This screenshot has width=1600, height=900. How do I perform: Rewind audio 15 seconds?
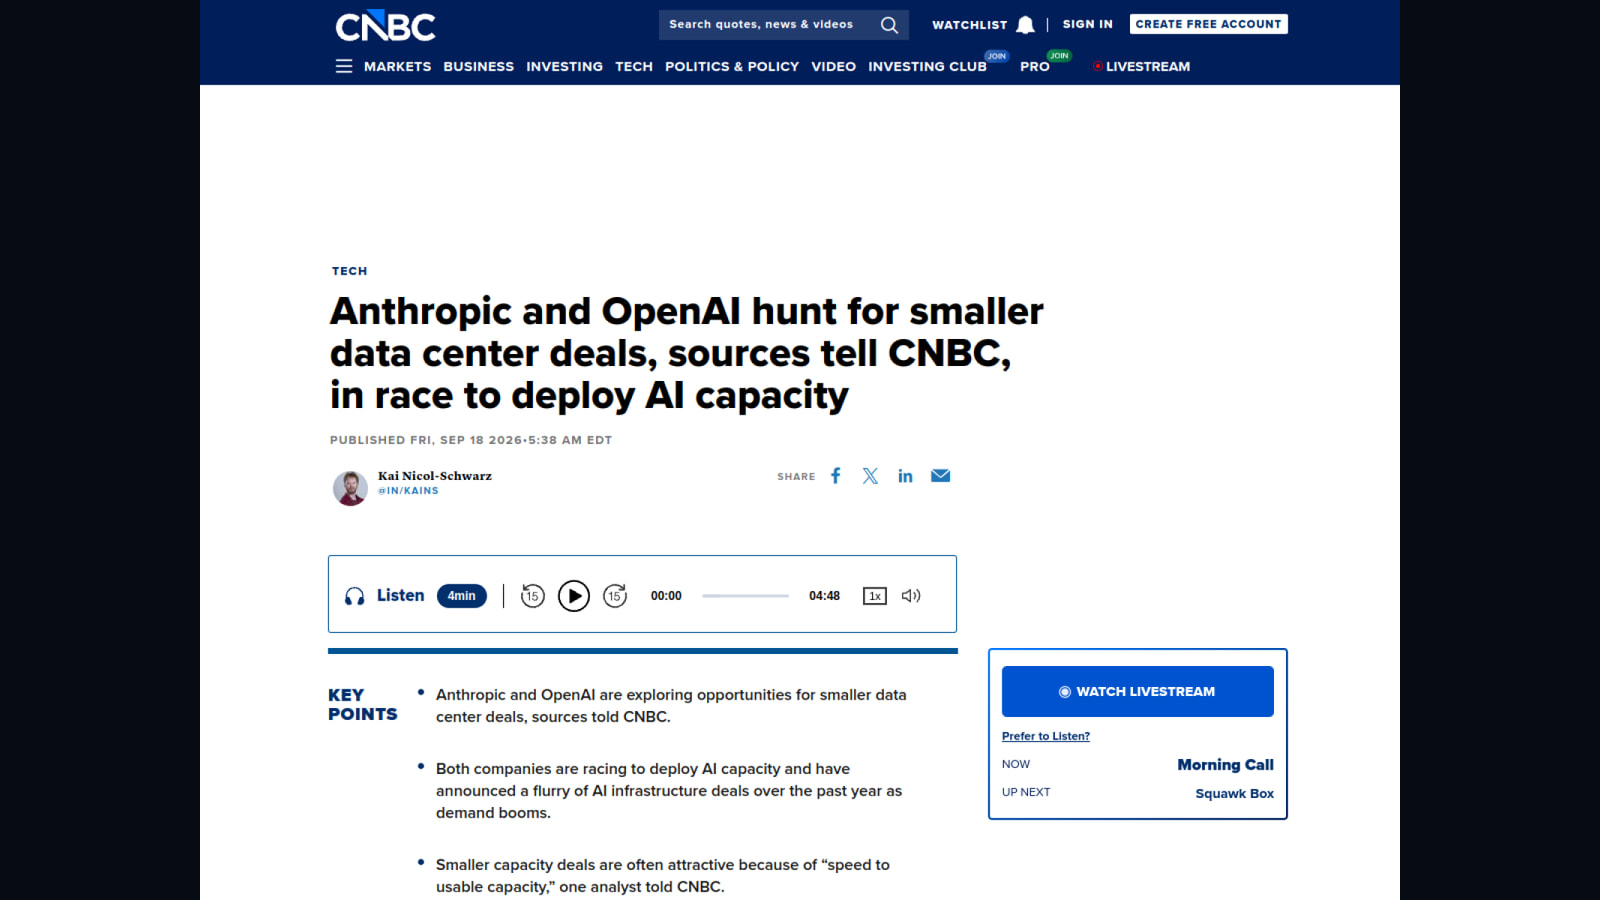[x=533, y=596]
